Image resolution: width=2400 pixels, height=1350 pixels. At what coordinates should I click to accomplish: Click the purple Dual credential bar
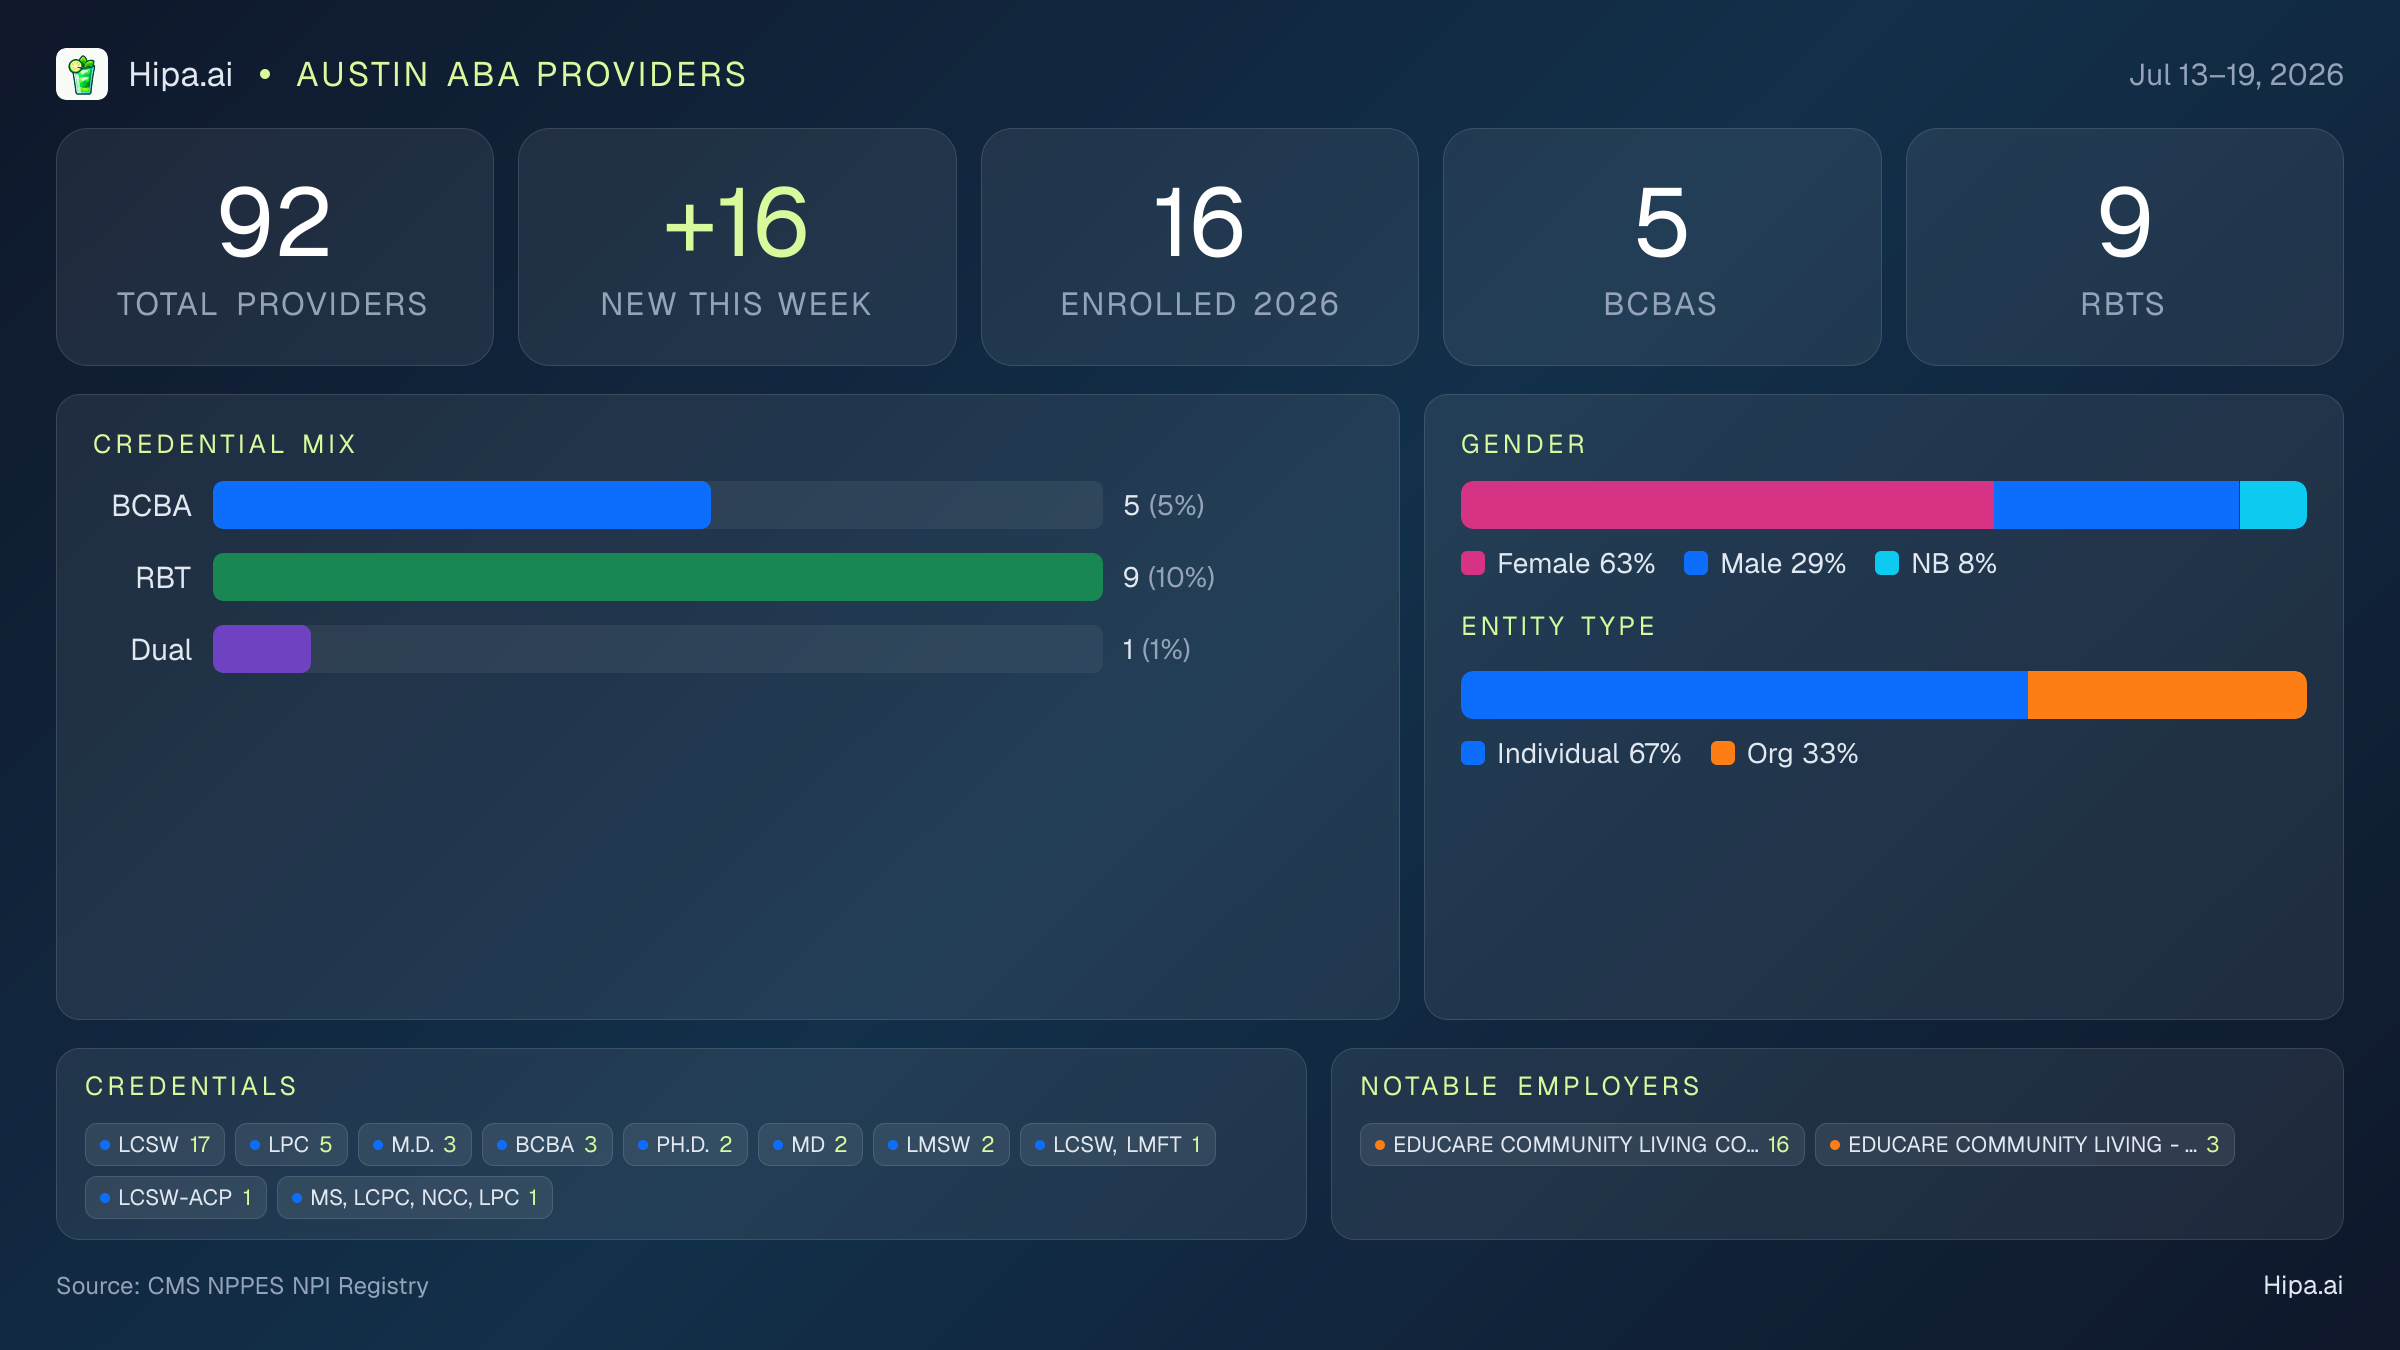pyautogui.click(x=262, y=649)
